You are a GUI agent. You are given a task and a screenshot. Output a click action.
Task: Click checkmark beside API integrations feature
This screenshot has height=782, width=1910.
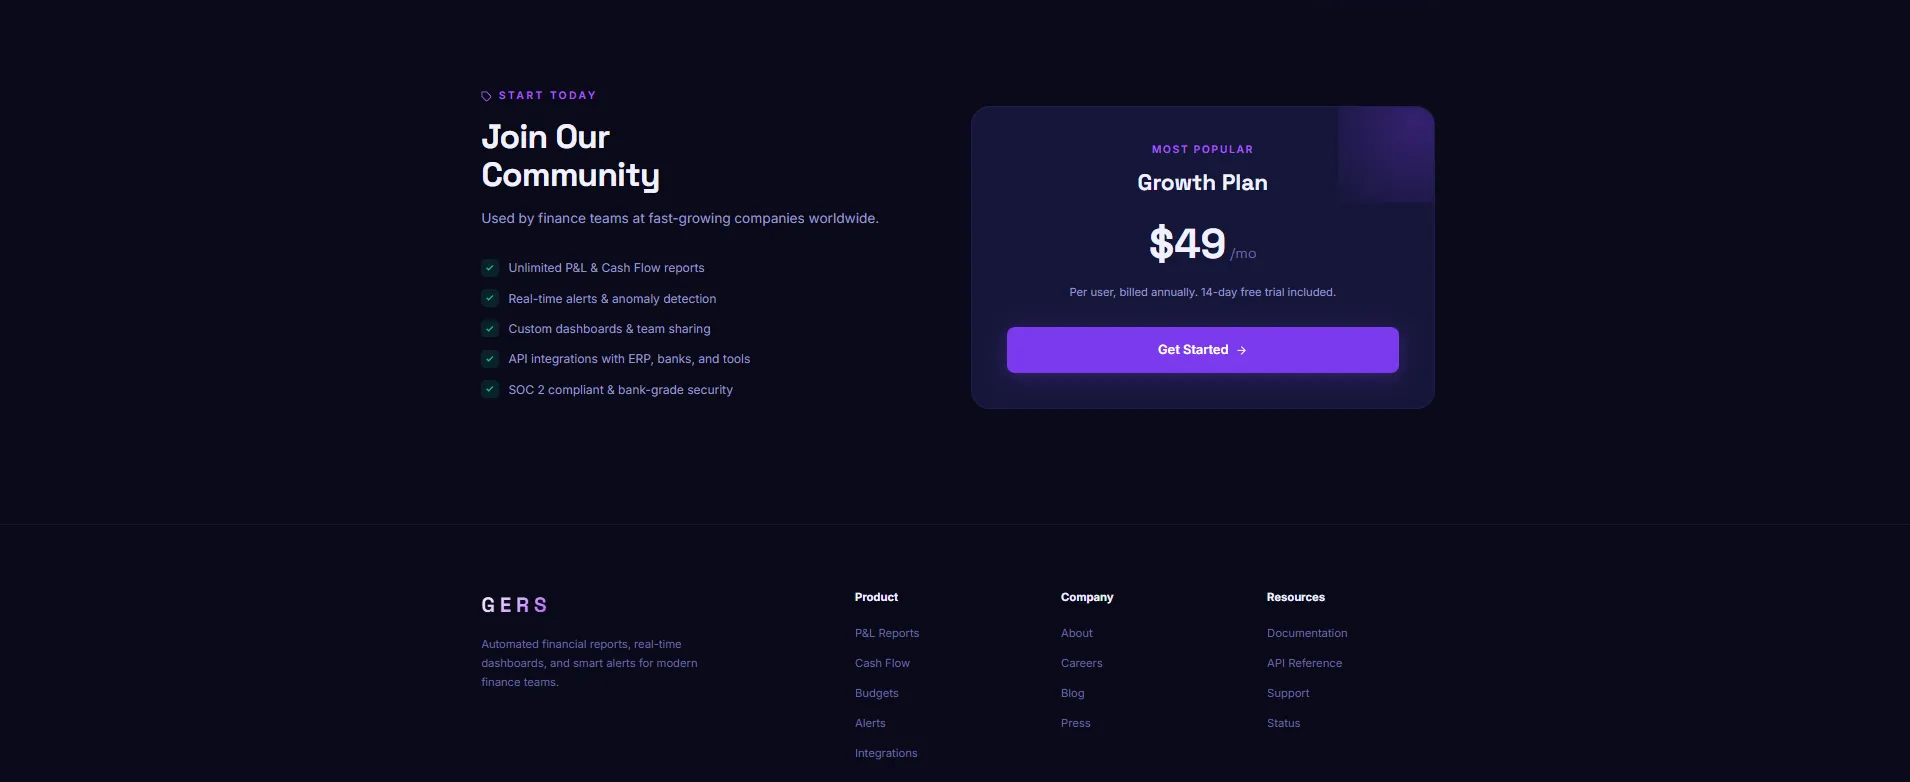tap(490, 359)
